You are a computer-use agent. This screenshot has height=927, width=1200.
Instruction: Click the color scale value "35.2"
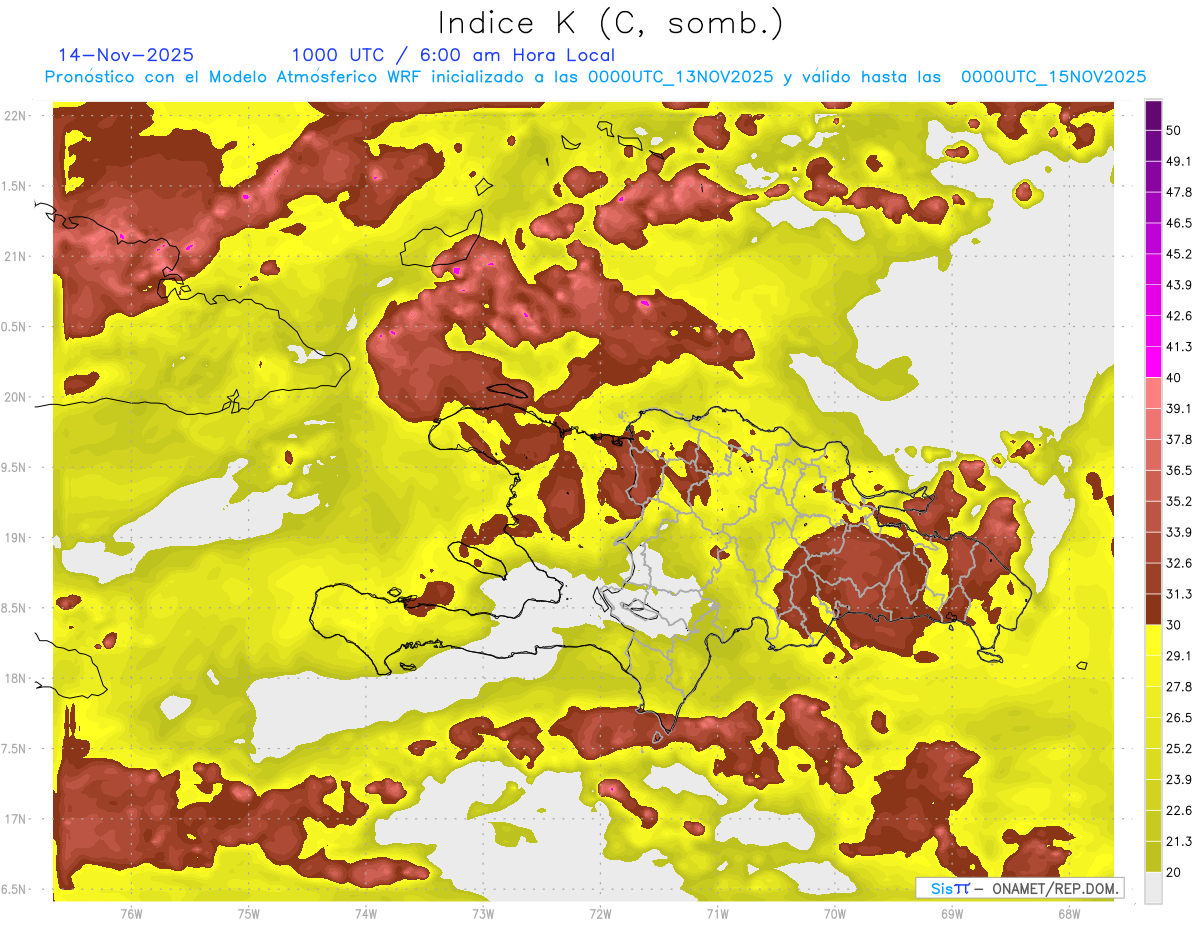pos(1178,501)
